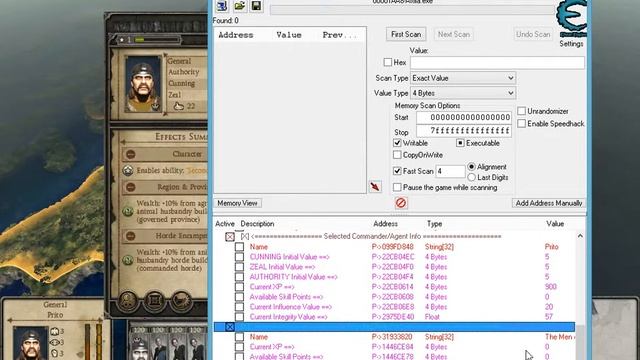Click Add Address Manually

point(549,203)
